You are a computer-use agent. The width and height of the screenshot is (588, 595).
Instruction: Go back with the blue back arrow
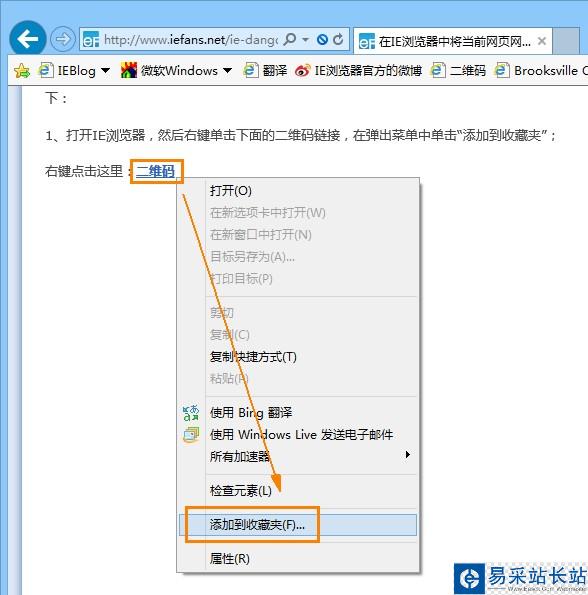coord(28,39)
